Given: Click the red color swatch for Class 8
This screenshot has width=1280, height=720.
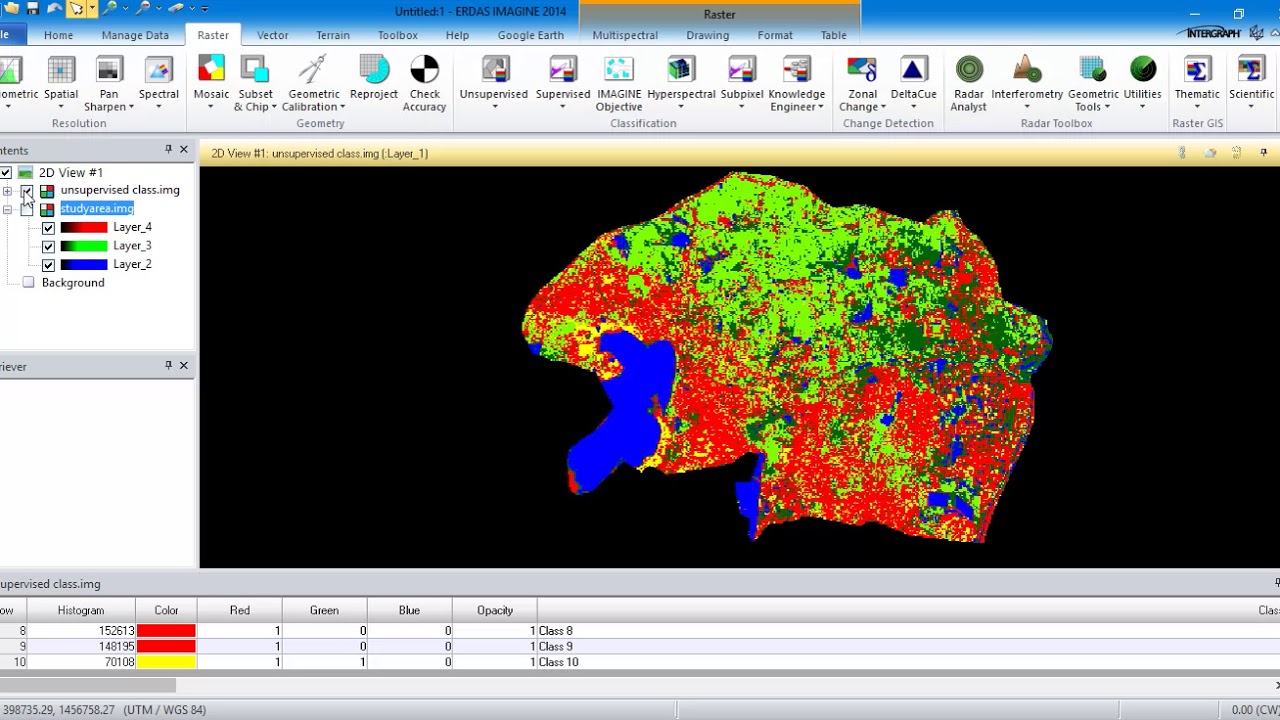Looking at the screenshot, I should click(166, 631).
